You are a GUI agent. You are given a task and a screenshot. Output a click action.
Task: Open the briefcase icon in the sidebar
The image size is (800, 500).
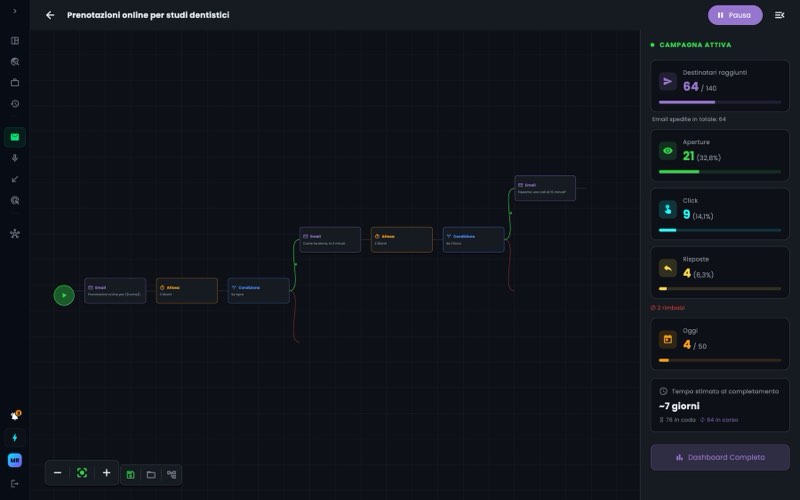click(x=15, y=83)
